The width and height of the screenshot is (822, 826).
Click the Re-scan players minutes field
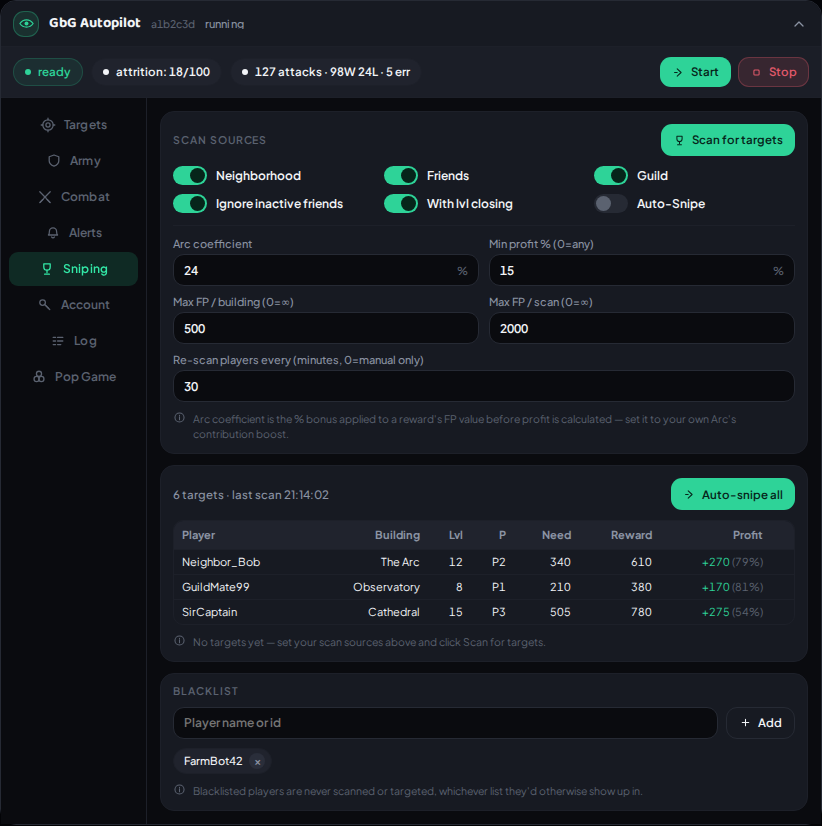point(483,386)
